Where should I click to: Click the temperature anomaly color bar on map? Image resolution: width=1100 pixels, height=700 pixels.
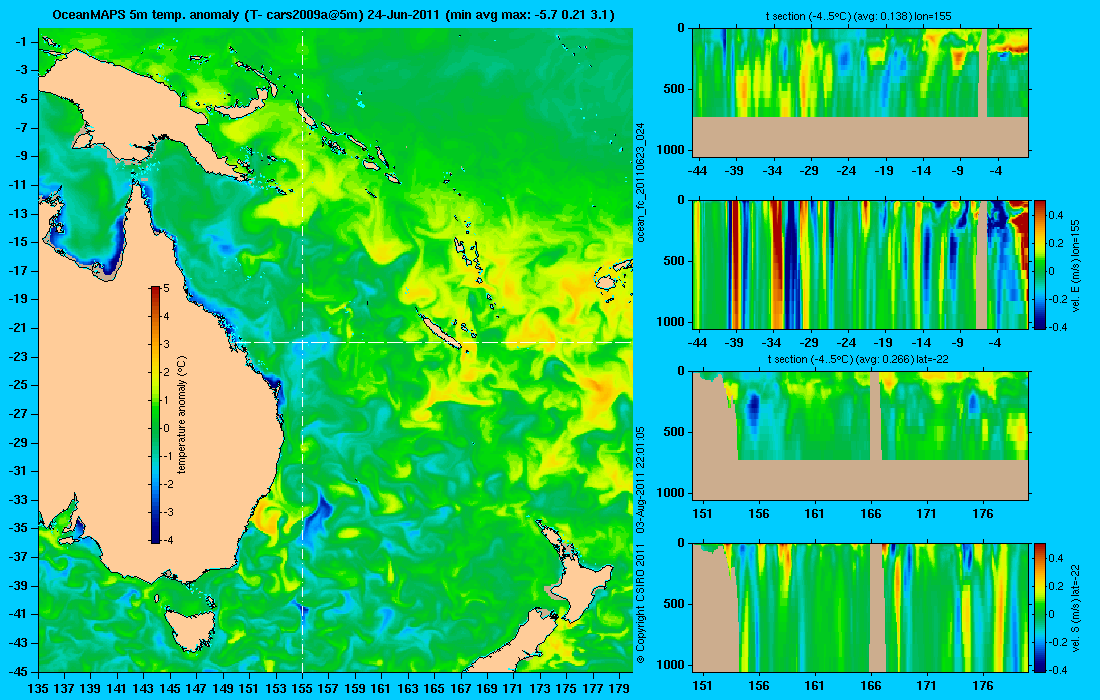tap(155, 415)
